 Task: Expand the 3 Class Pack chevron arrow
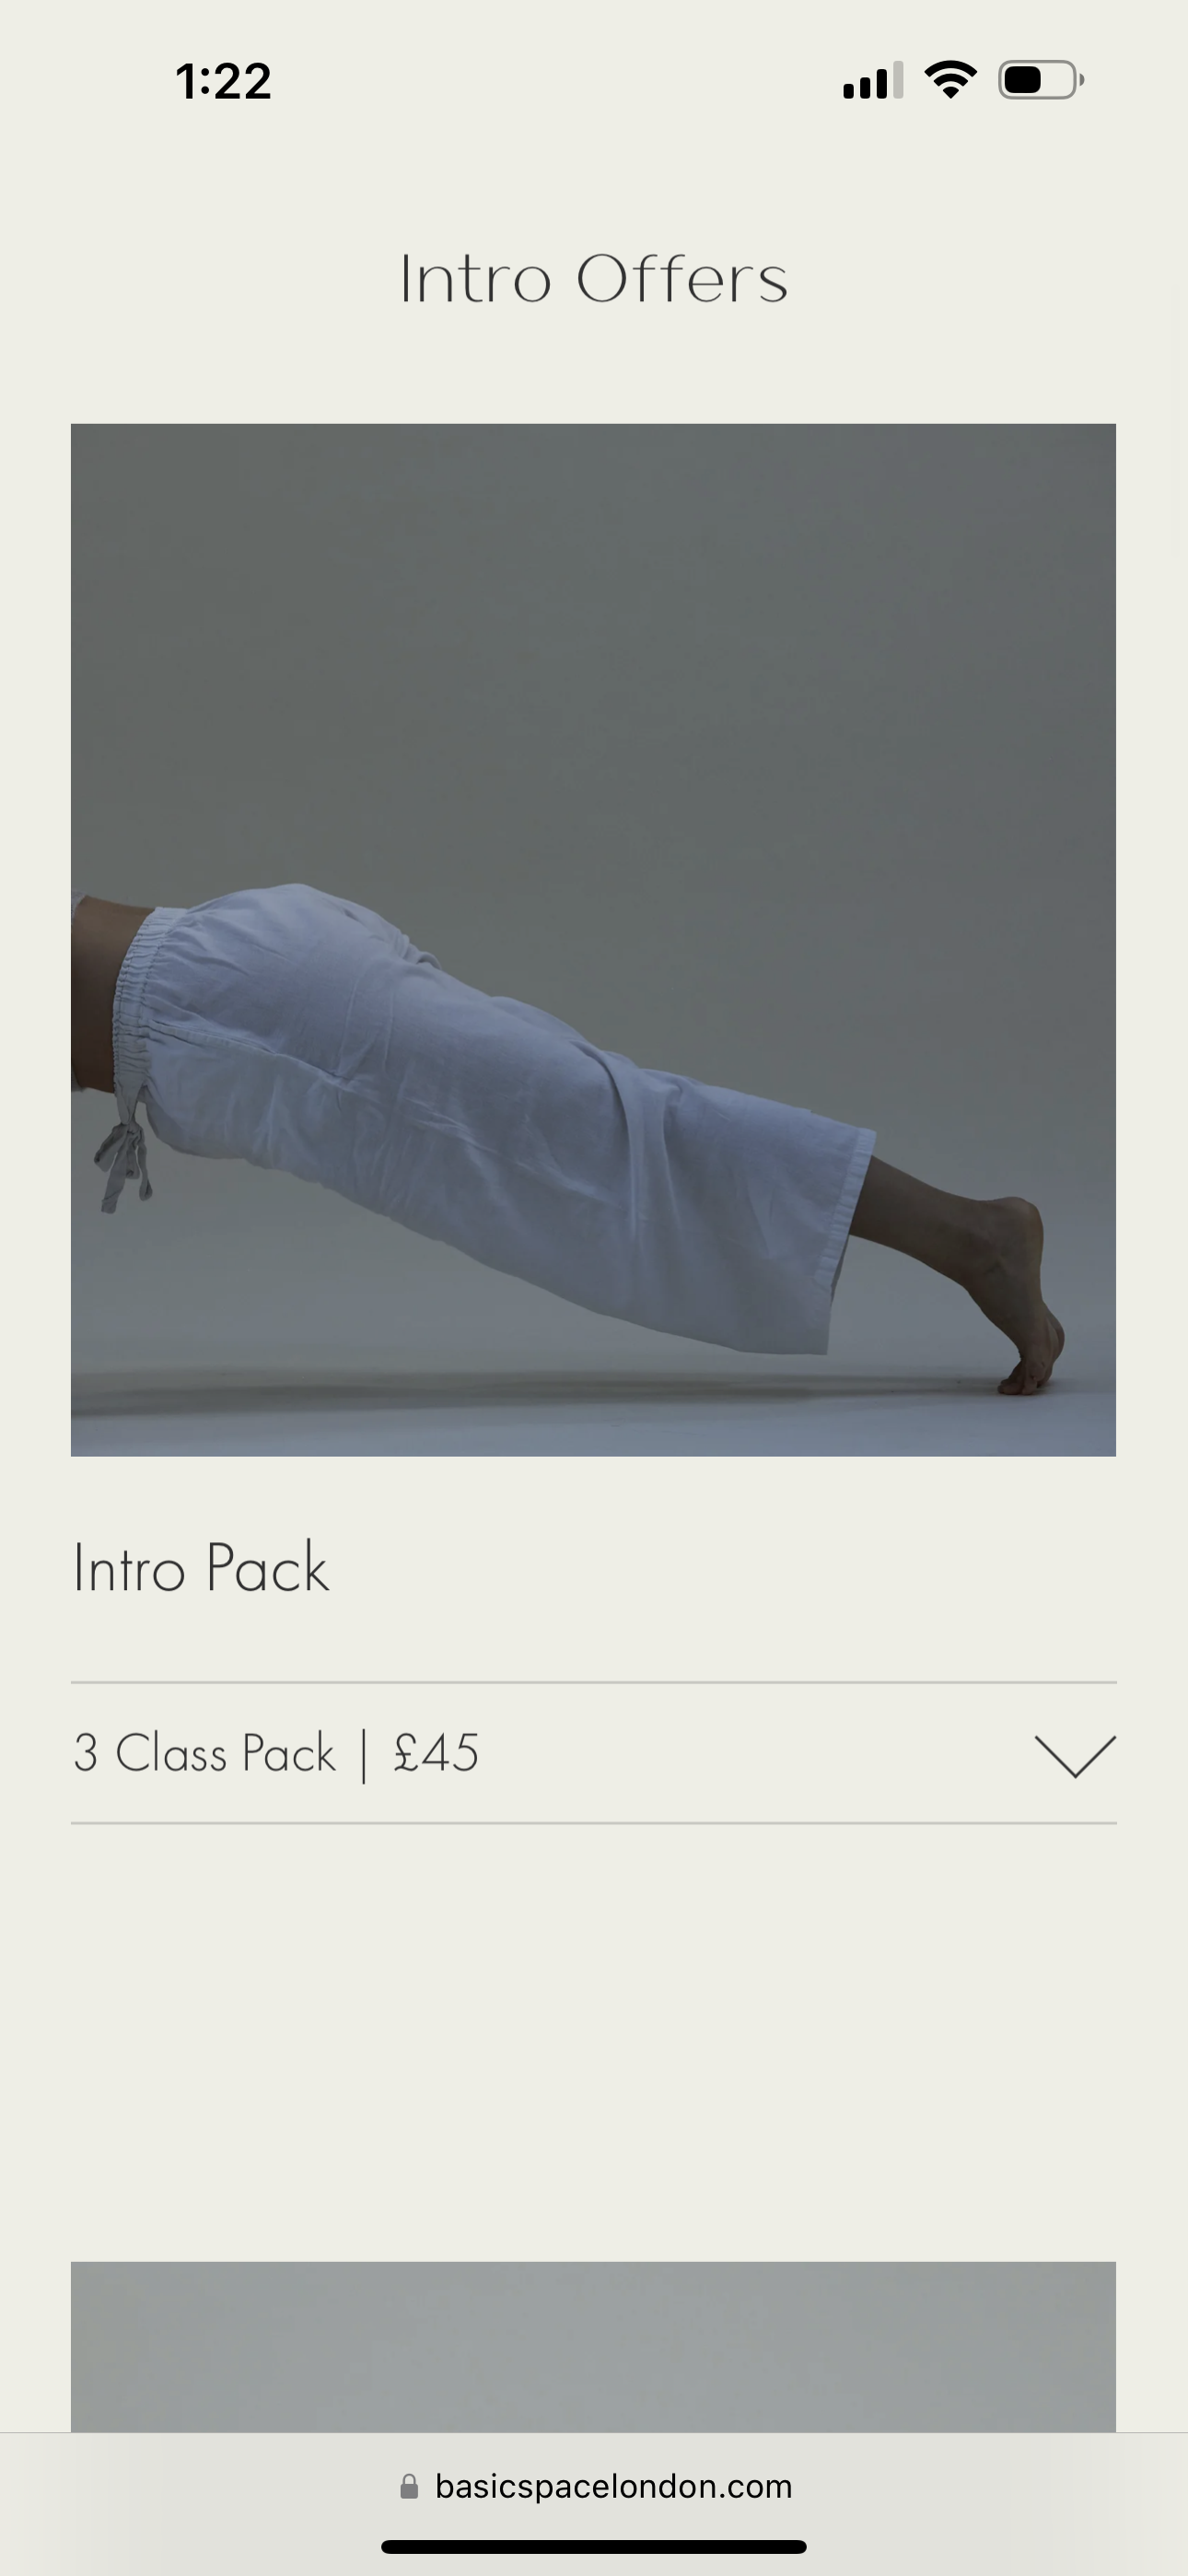click(x=1075, y=1756)
